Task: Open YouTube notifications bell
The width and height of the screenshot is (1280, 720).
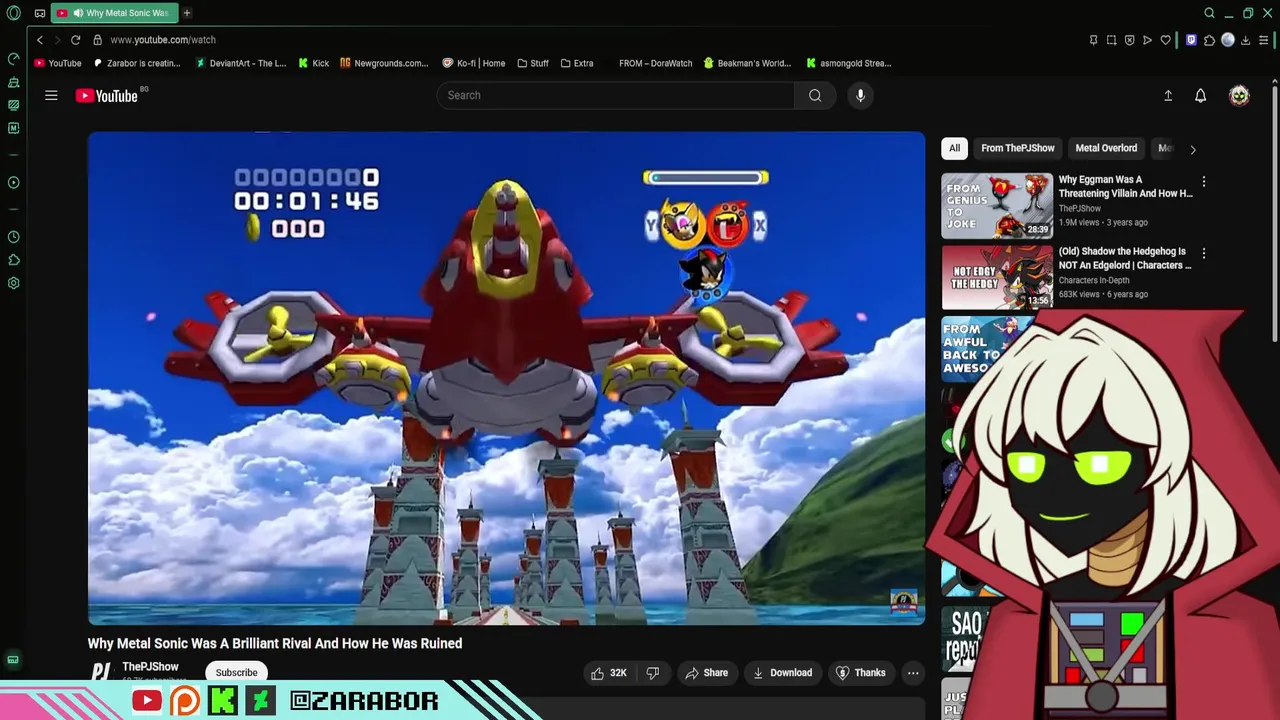Action: [1201, 95]
